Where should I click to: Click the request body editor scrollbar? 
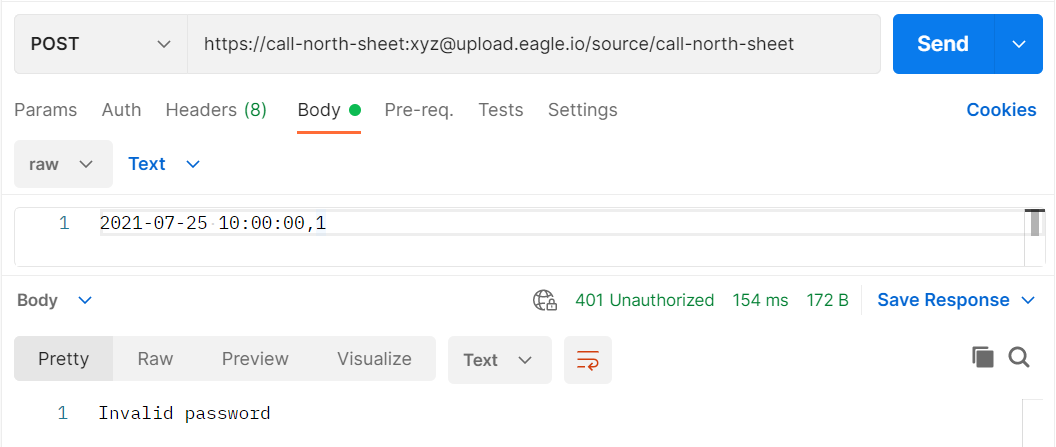1035,237
